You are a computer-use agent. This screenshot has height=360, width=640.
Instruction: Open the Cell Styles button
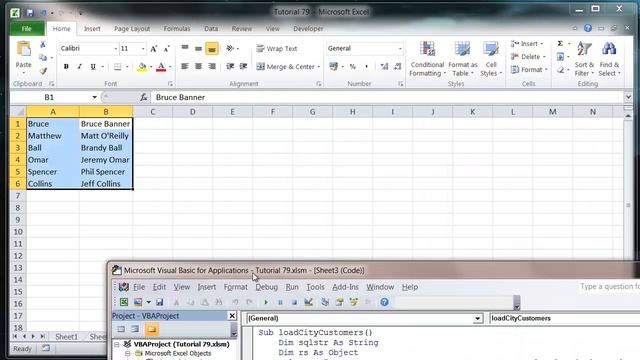click(x=491, y=59)
